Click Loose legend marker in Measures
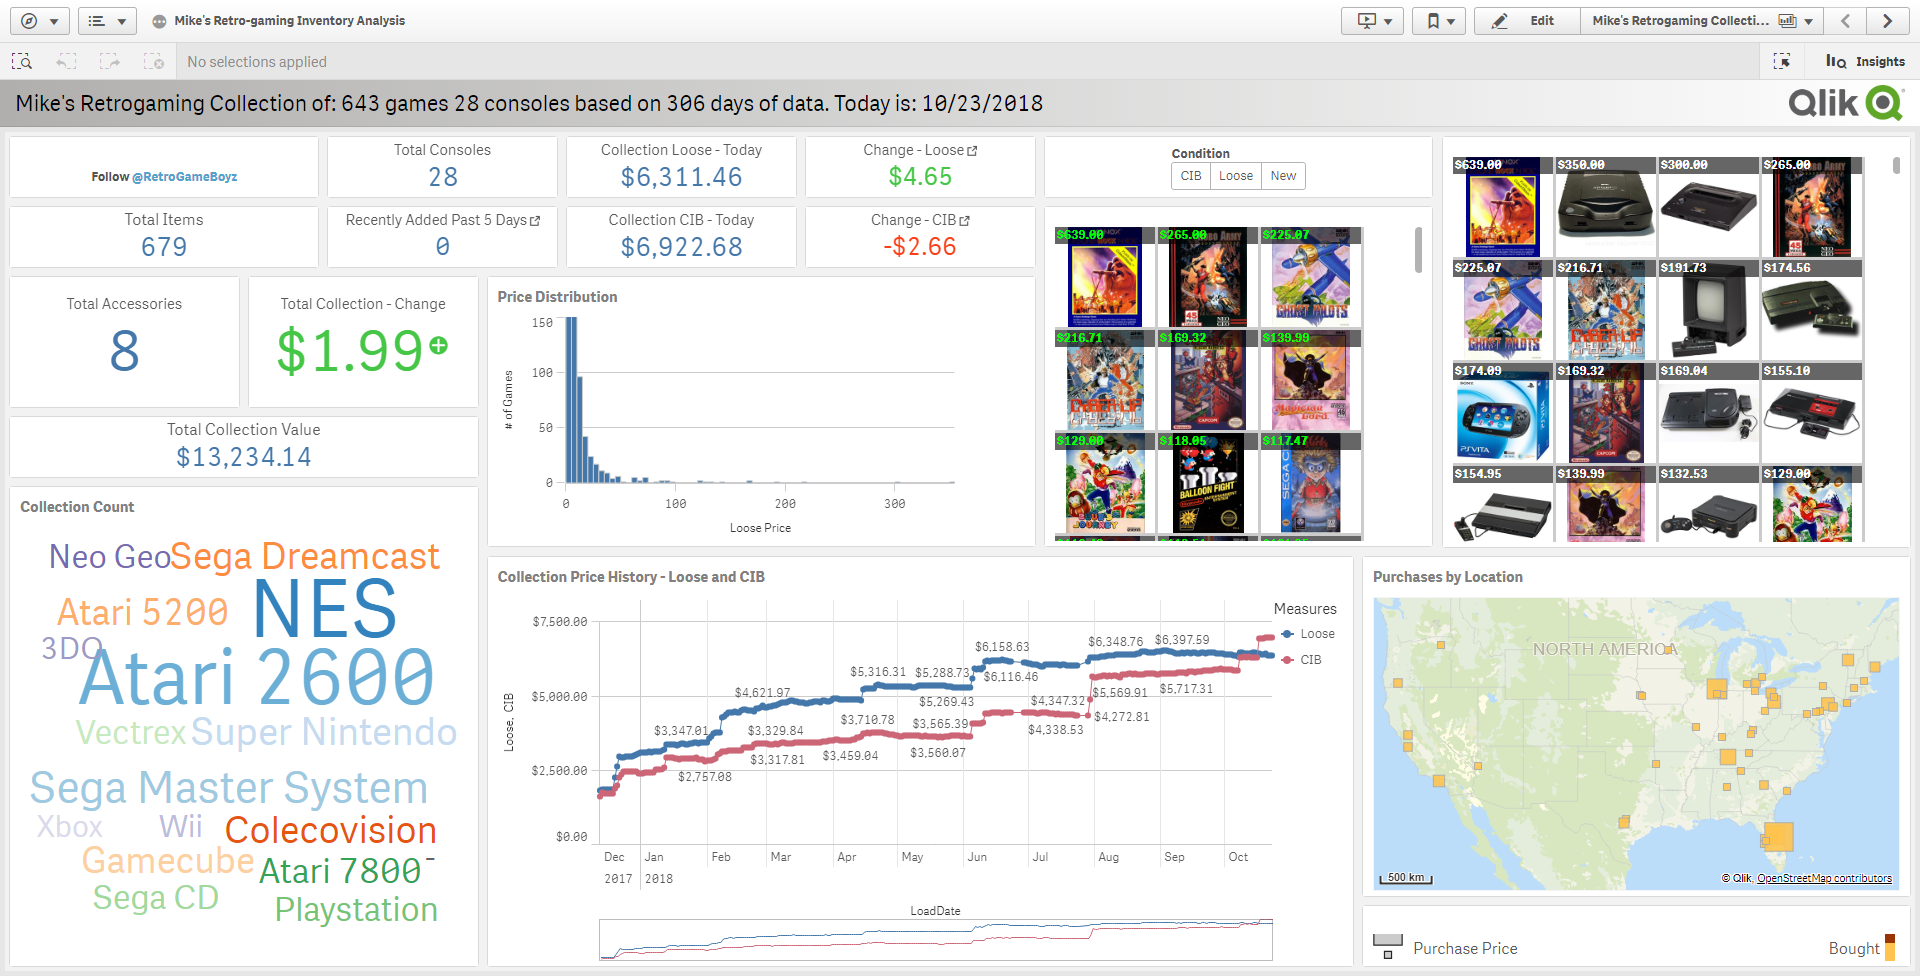 click(x=1288, y=634)
